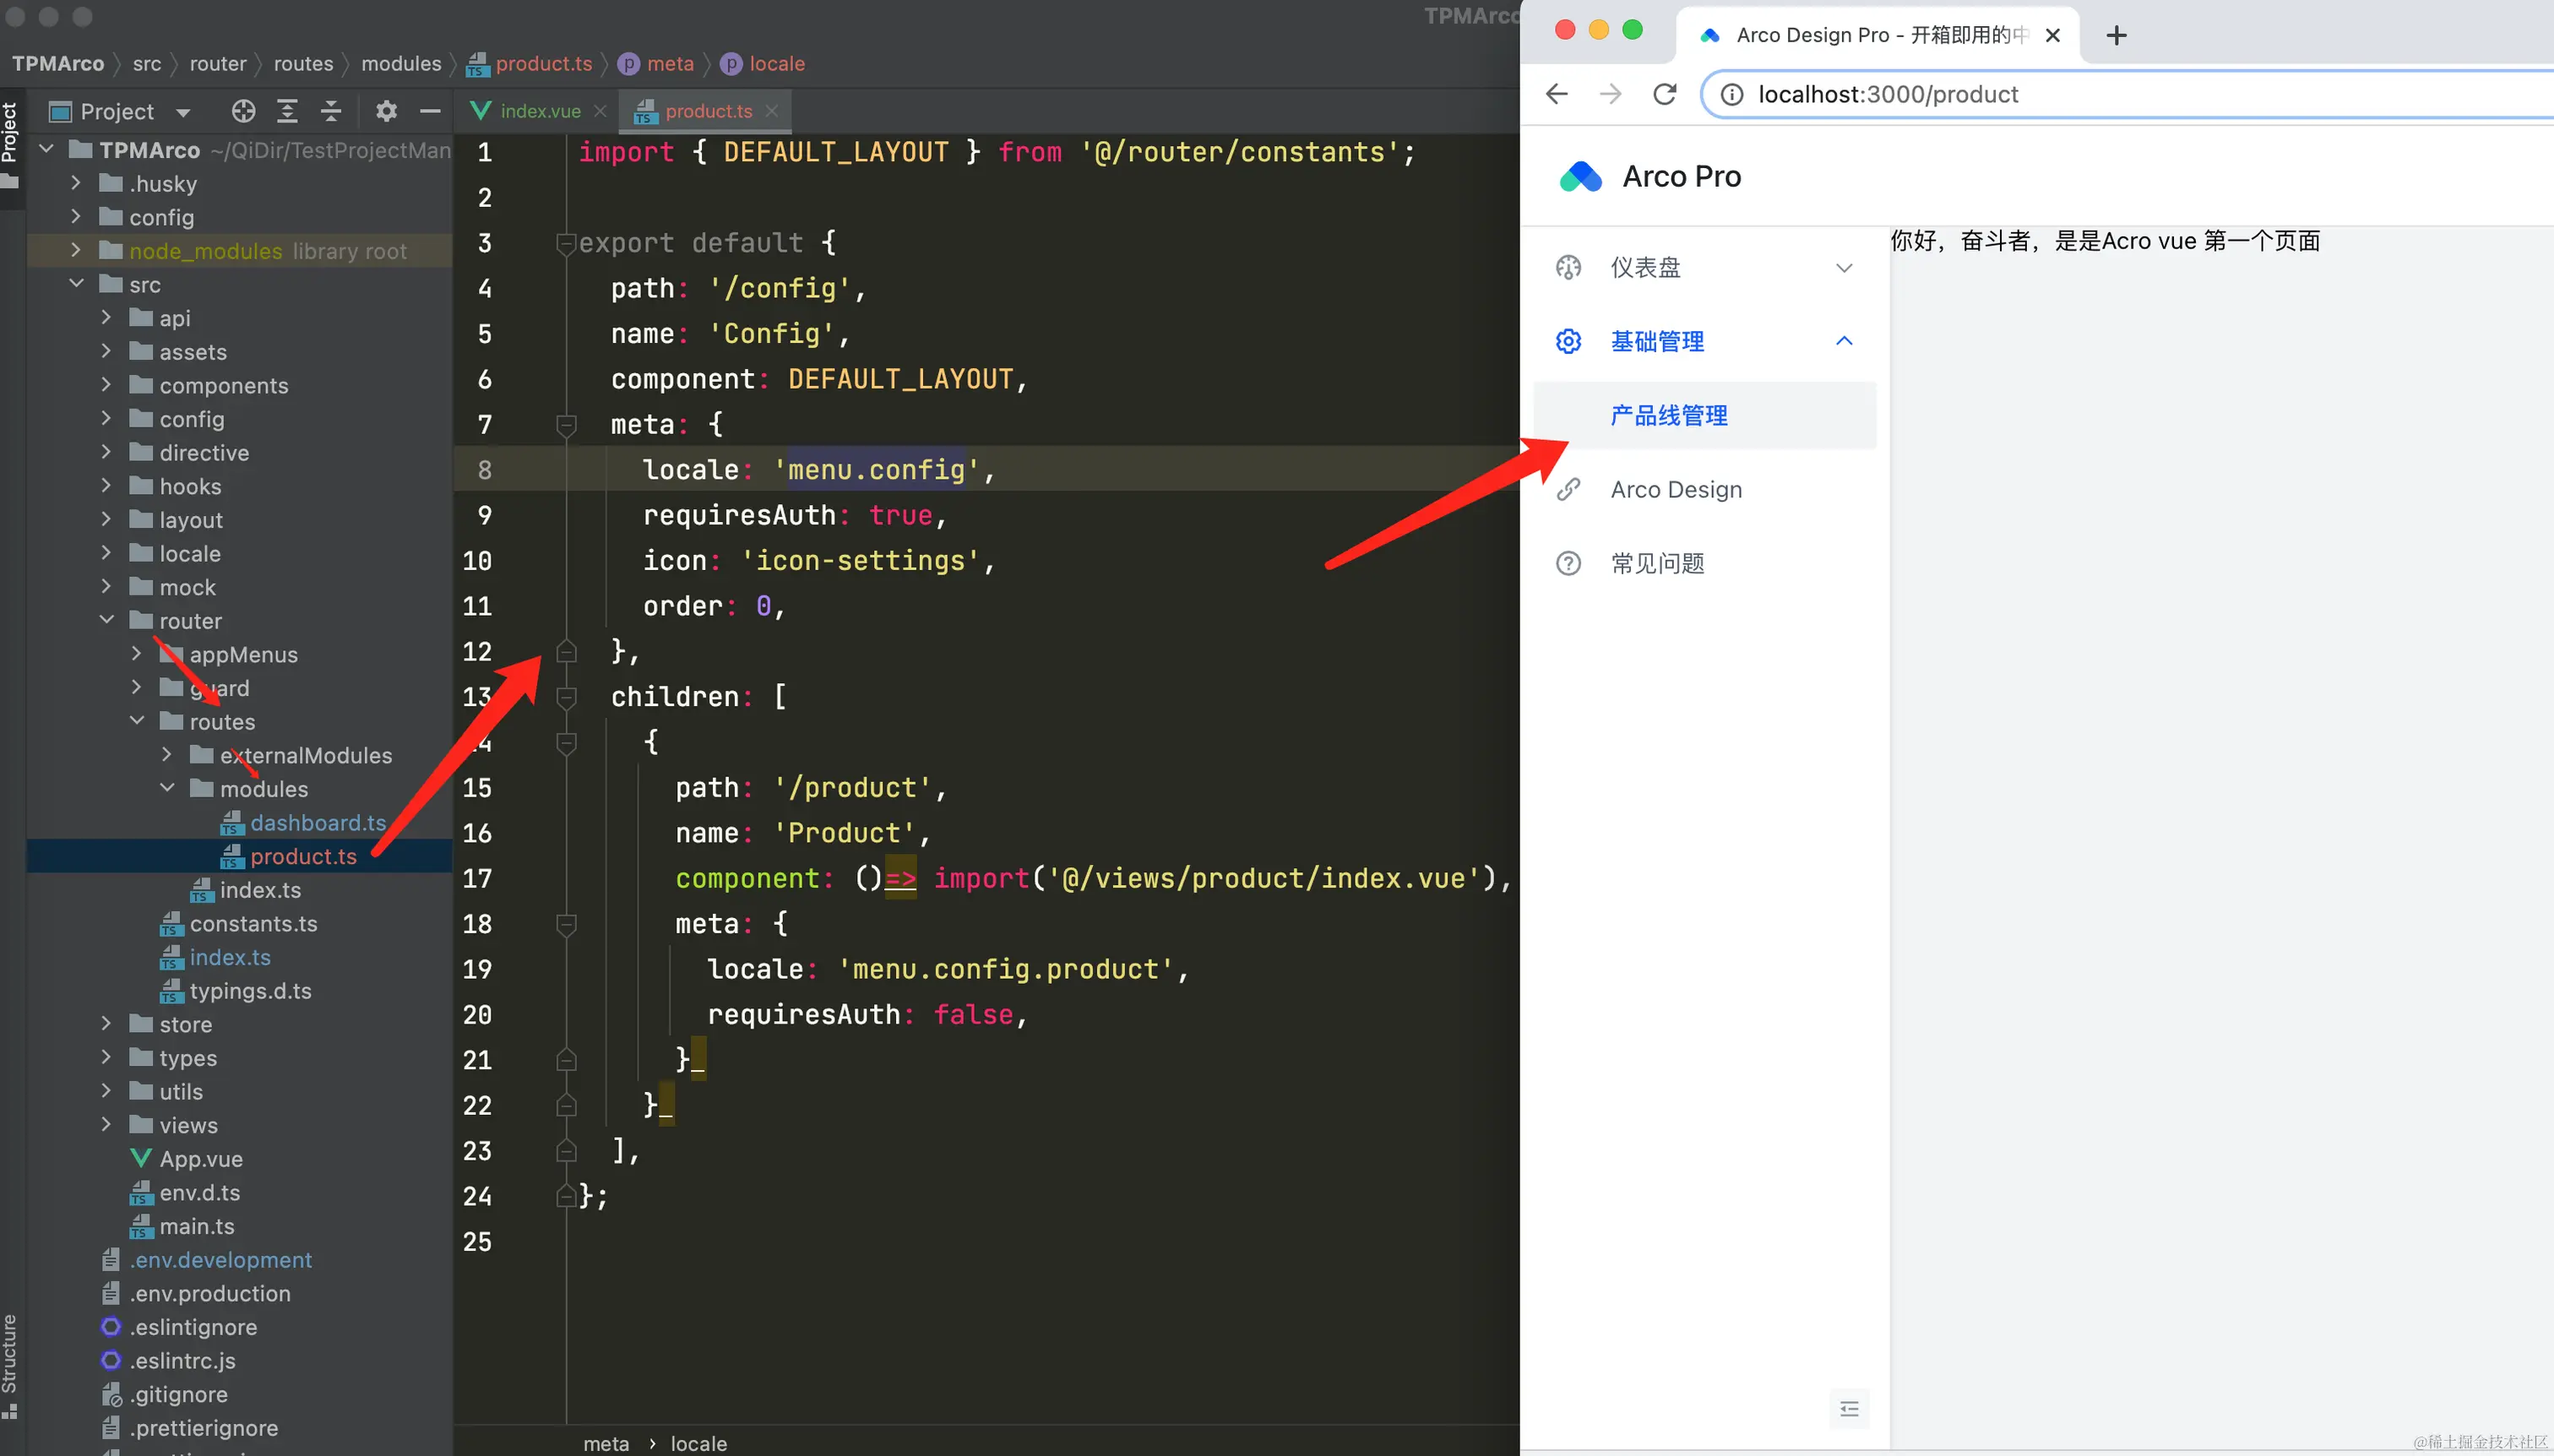Collapse the Arco sidebar menu icon
The width and height of the screenshot is (2554, 1456).
pos(1849,1409)
